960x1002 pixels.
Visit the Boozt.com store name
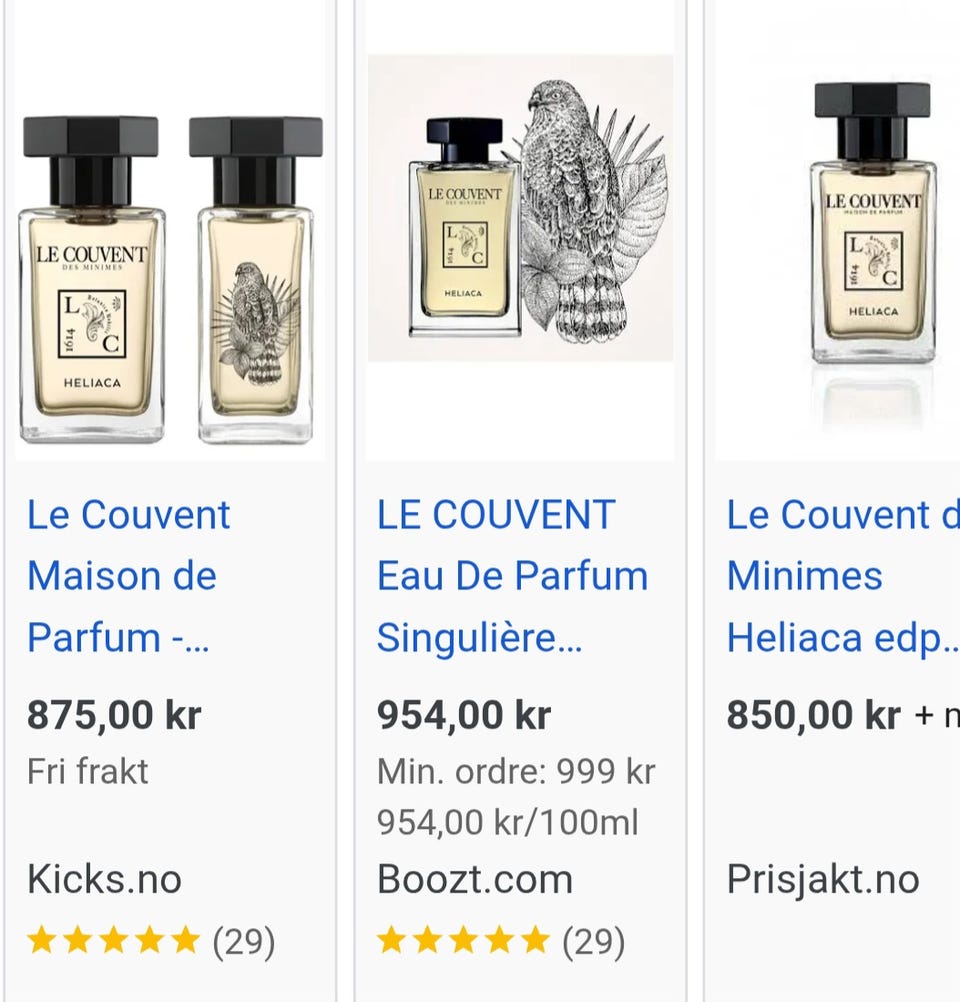pyautogui.click(x=475, y=879)
